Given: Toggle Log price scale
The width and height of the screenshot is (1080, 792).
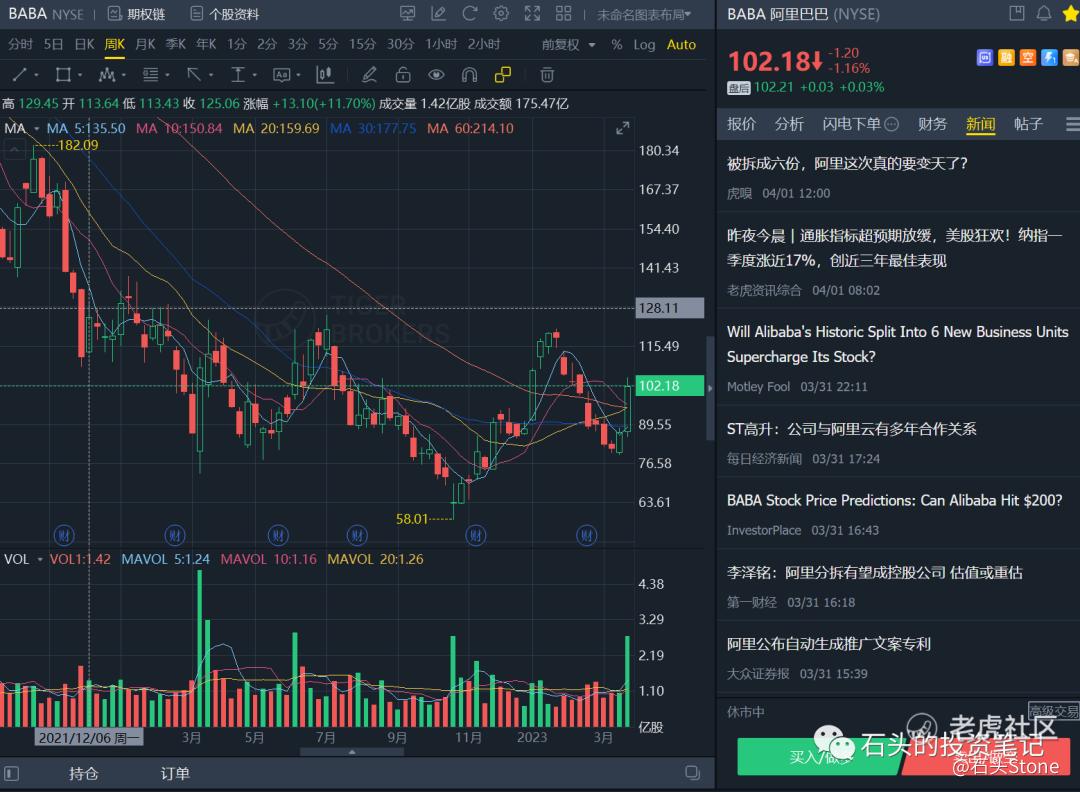Looking at the screenshot, I should [644, 45].
